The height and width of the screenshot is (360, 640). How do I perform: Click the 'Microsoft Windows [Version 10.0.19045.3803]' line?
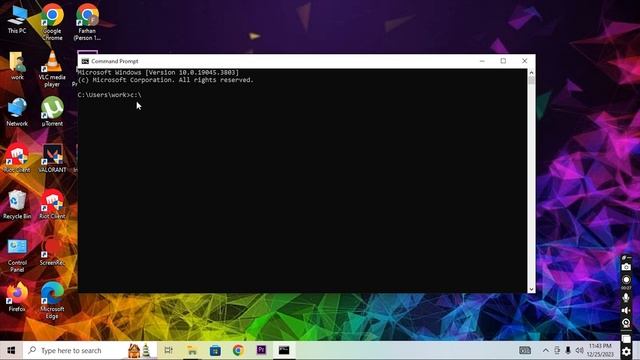[158, 72]
